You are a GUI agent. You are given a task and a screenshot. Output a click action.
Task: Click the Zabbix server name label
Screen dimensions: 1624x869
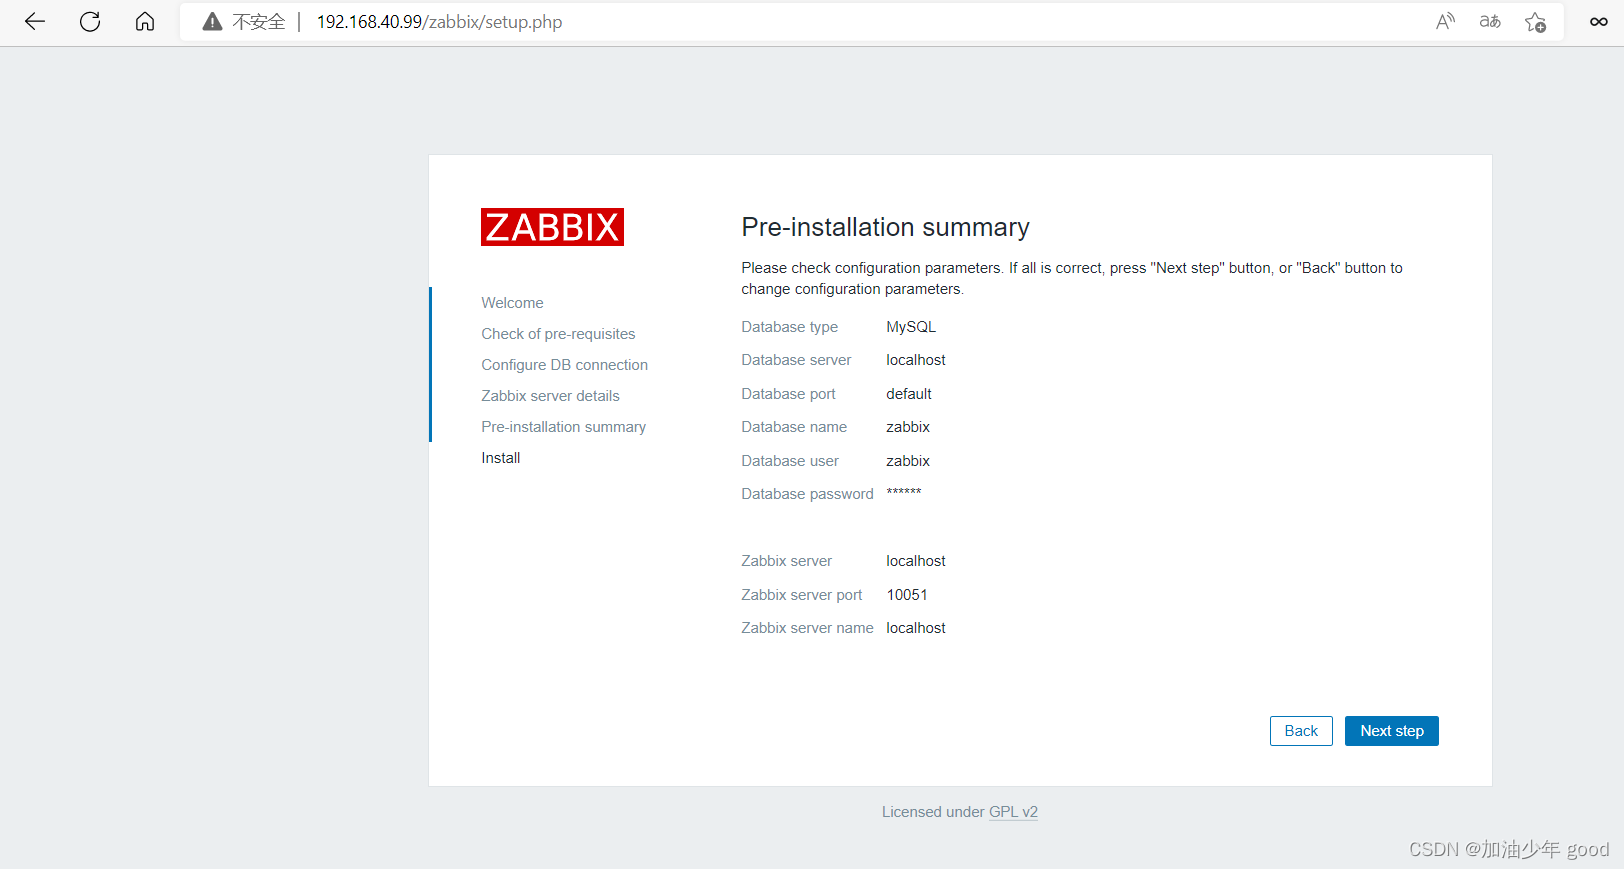807,628
